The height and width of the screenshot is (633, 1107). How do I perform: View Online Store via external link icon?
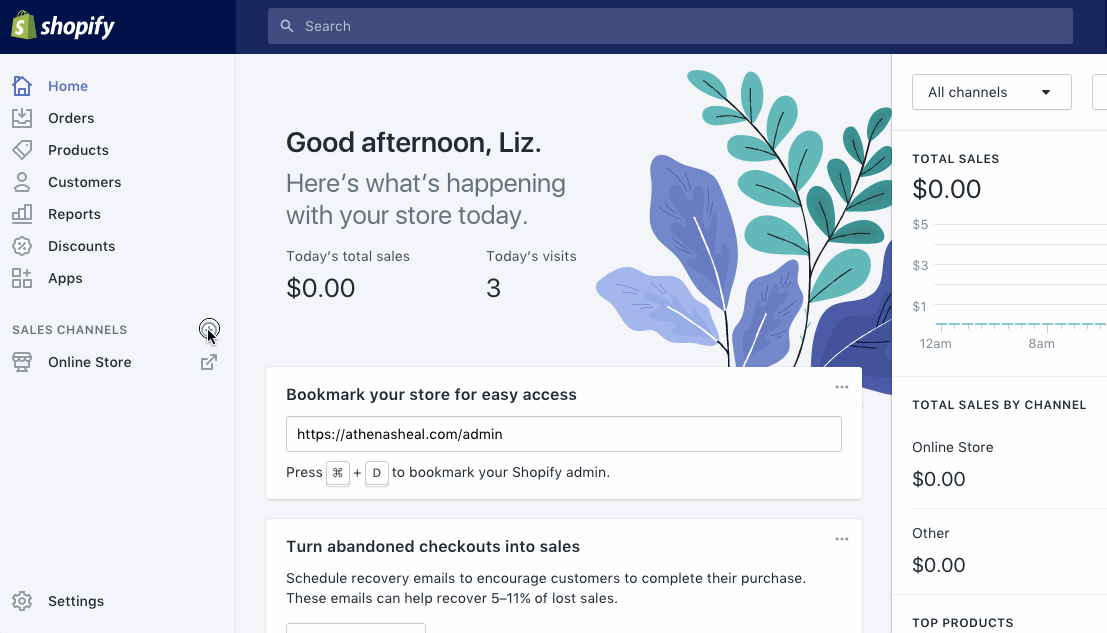pyautogui.click(x=208, y=362)
